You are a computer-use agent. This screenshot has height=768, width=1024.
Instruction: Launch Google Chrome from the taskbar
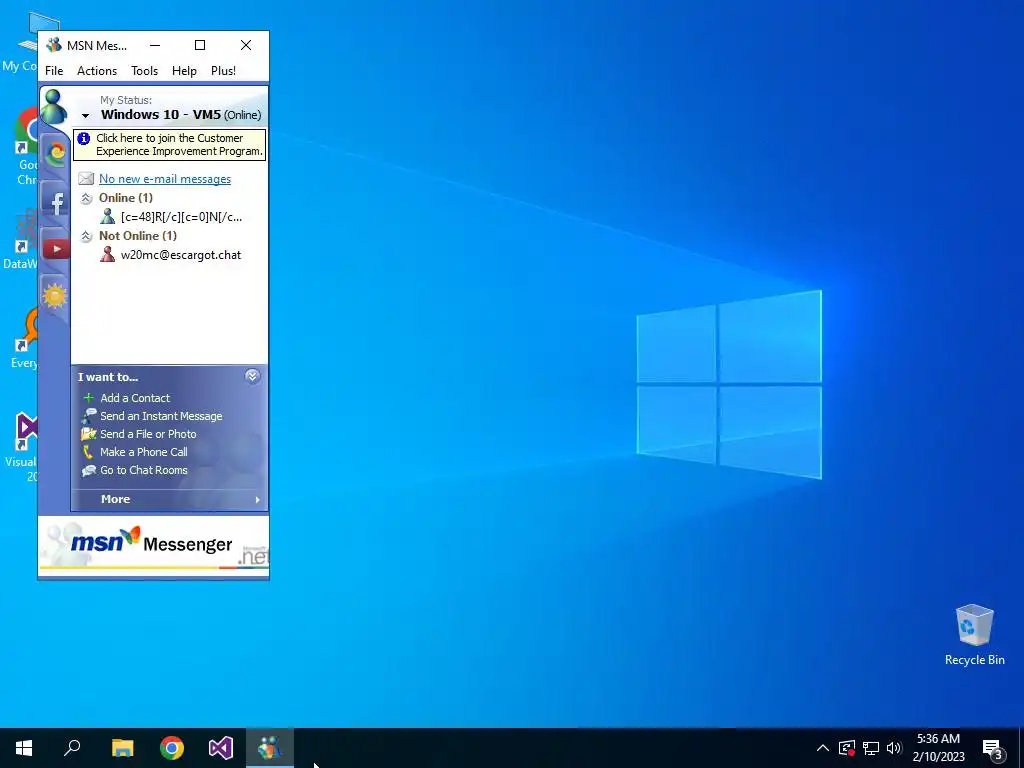[x=172, y=748]
